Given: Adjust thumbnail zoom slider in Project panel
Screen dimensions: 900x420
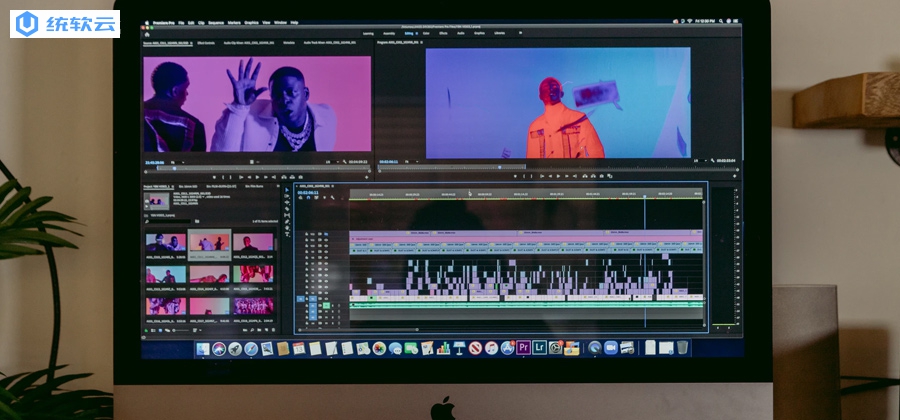Looking at the screenshot, I should tap(181, 330).
